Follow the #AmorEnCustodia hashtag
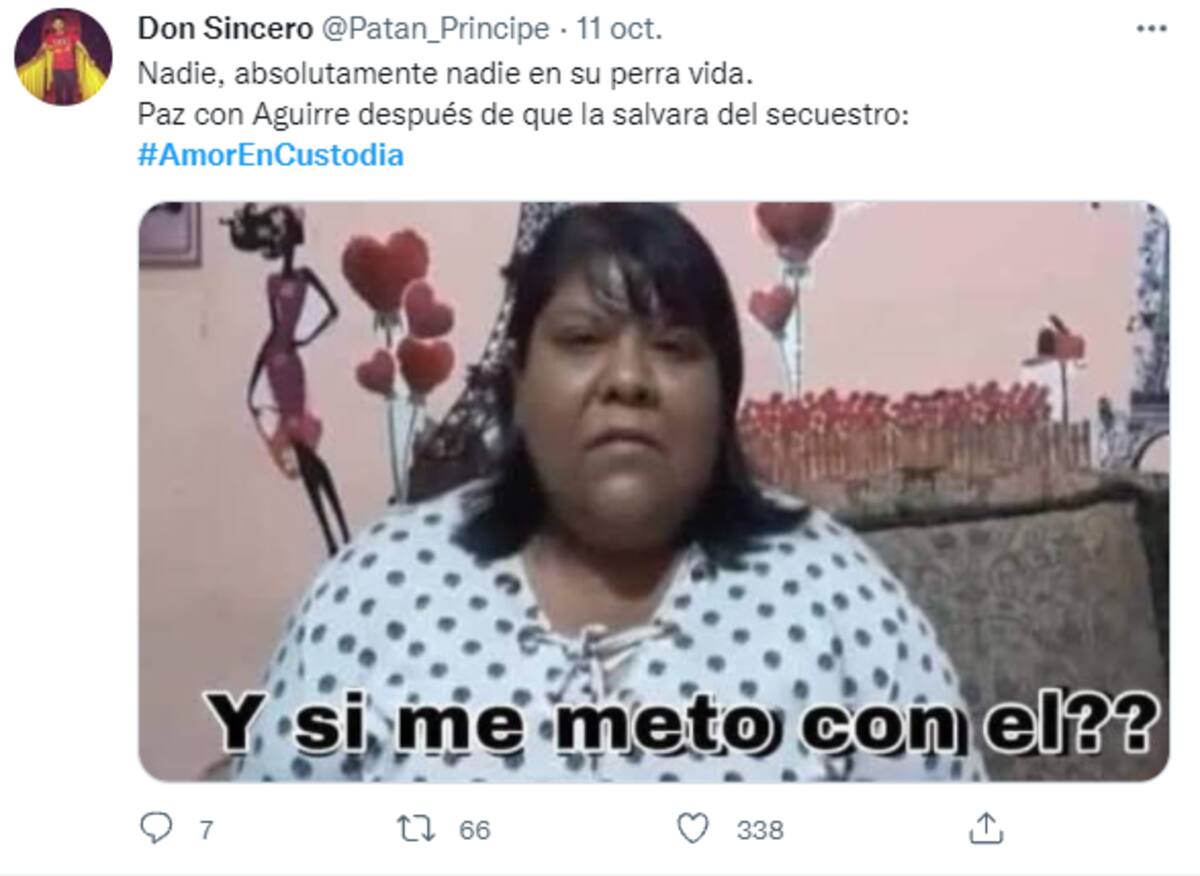1200x876 pixels. 270,156
